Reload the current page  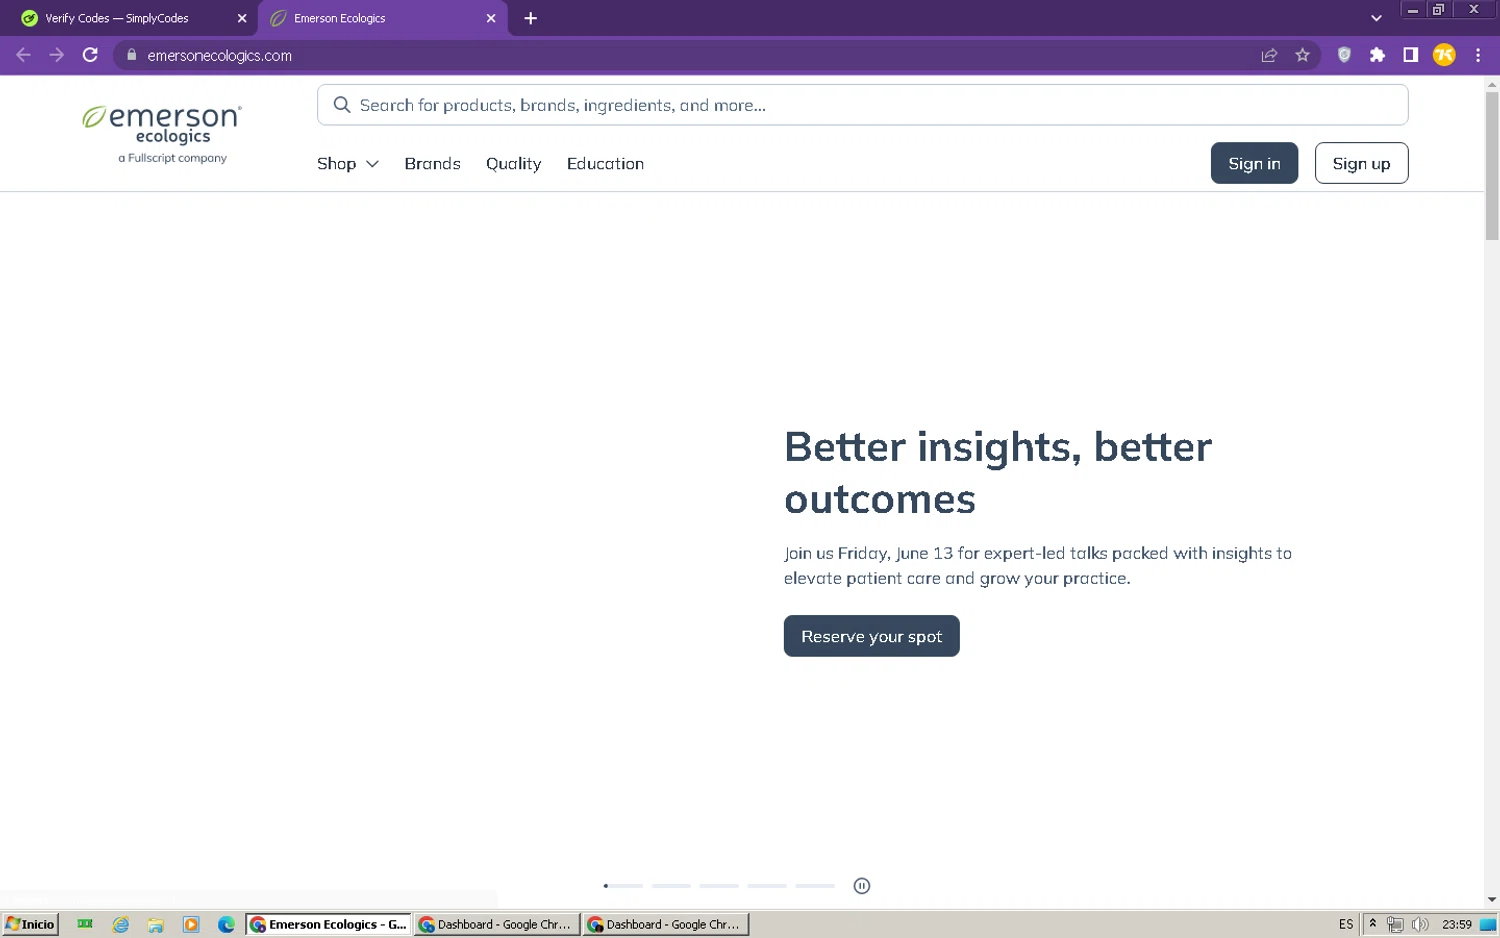pos(90,55)
